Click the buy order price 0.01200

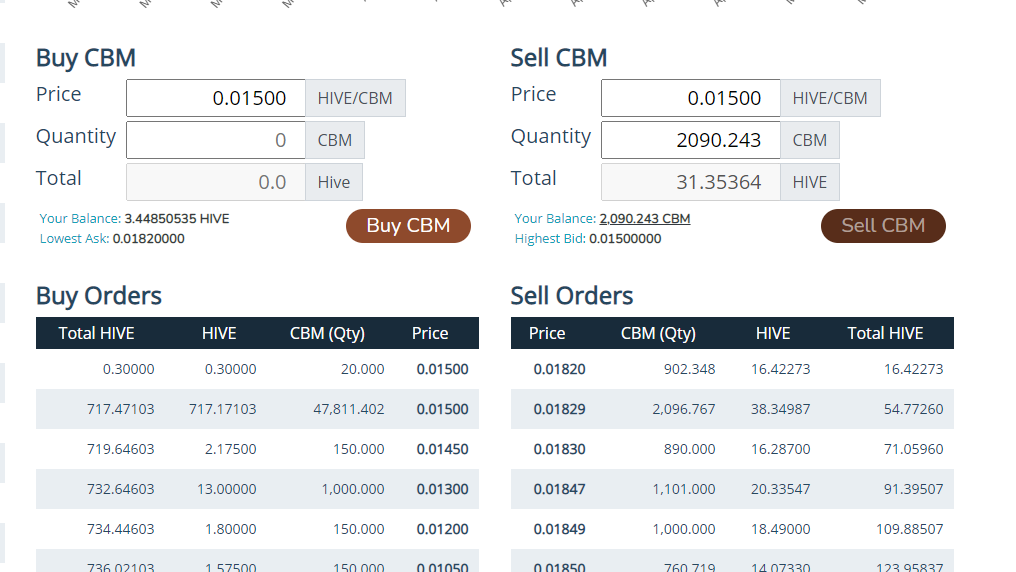pyautogui.click(x=443, y=529)
